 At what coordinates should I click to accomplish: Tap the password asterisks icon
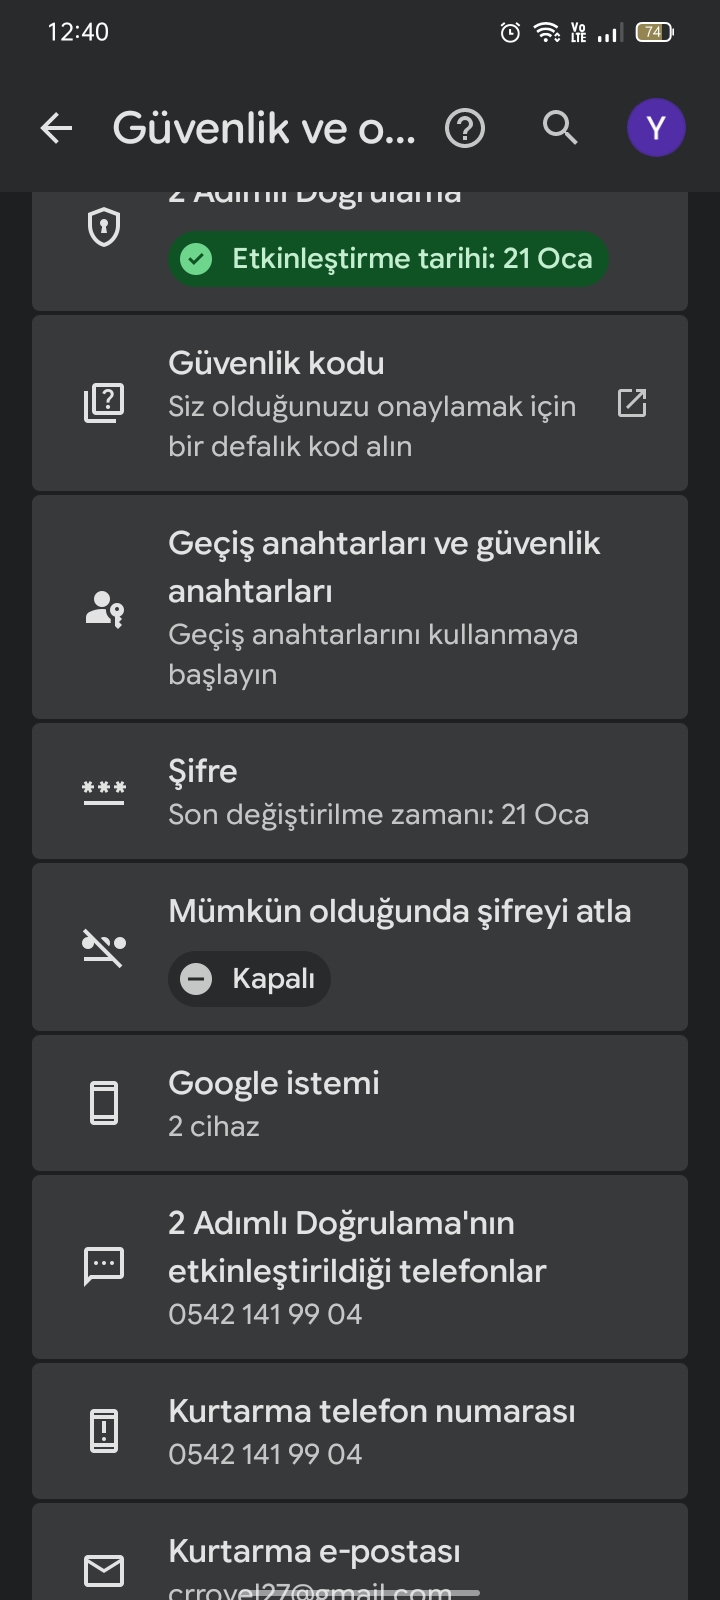104,792
